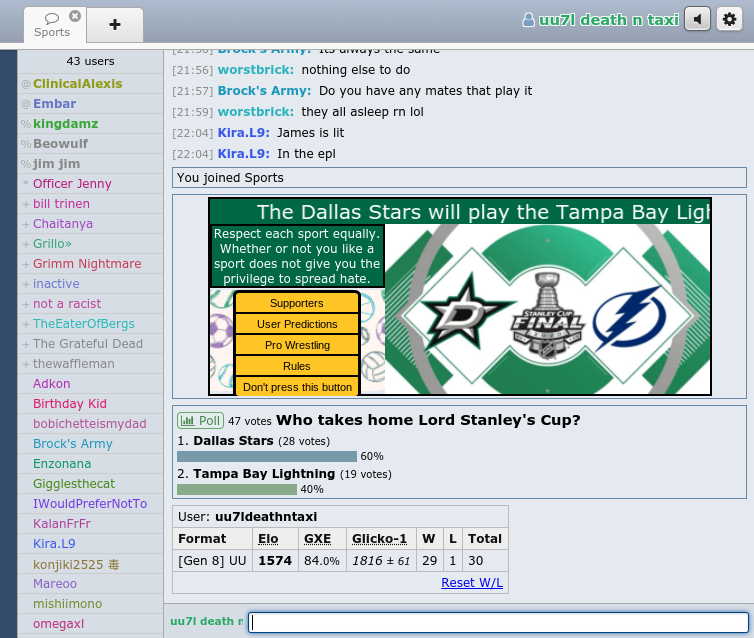Open the Supporters button
This screenshot has height=638, width=754.
click(296, 303)
